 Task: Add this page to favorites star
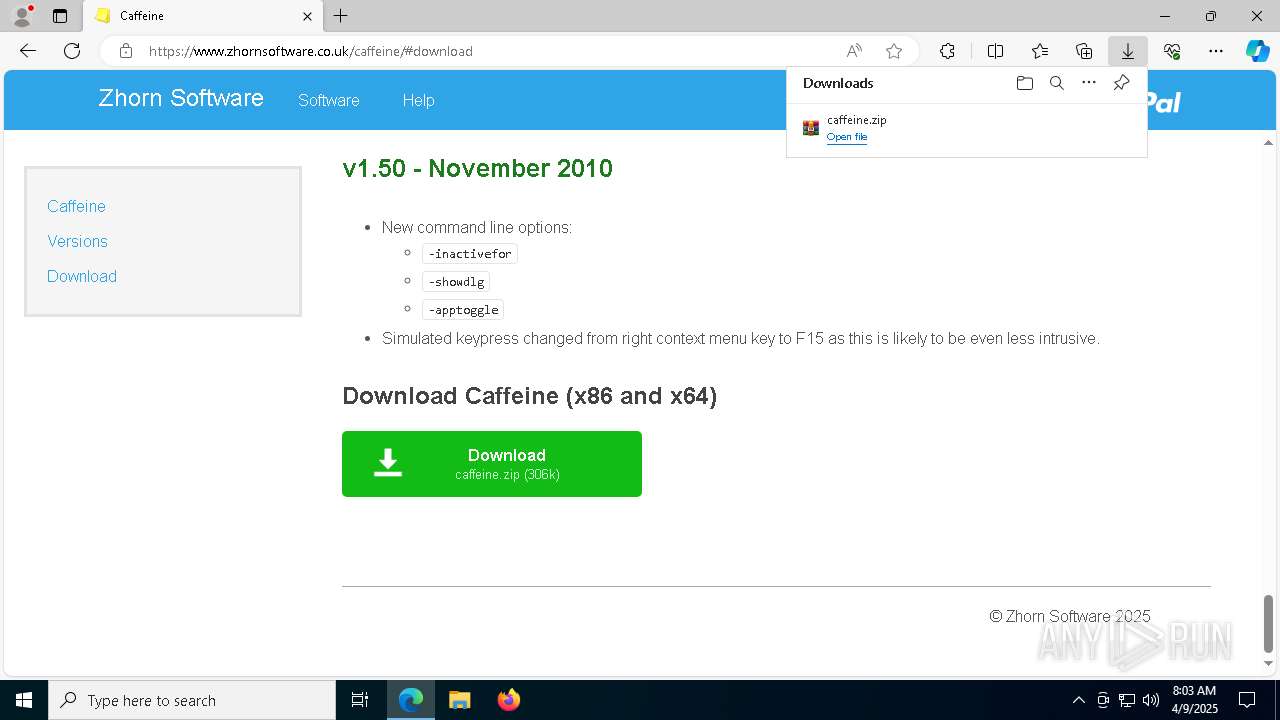894,51
